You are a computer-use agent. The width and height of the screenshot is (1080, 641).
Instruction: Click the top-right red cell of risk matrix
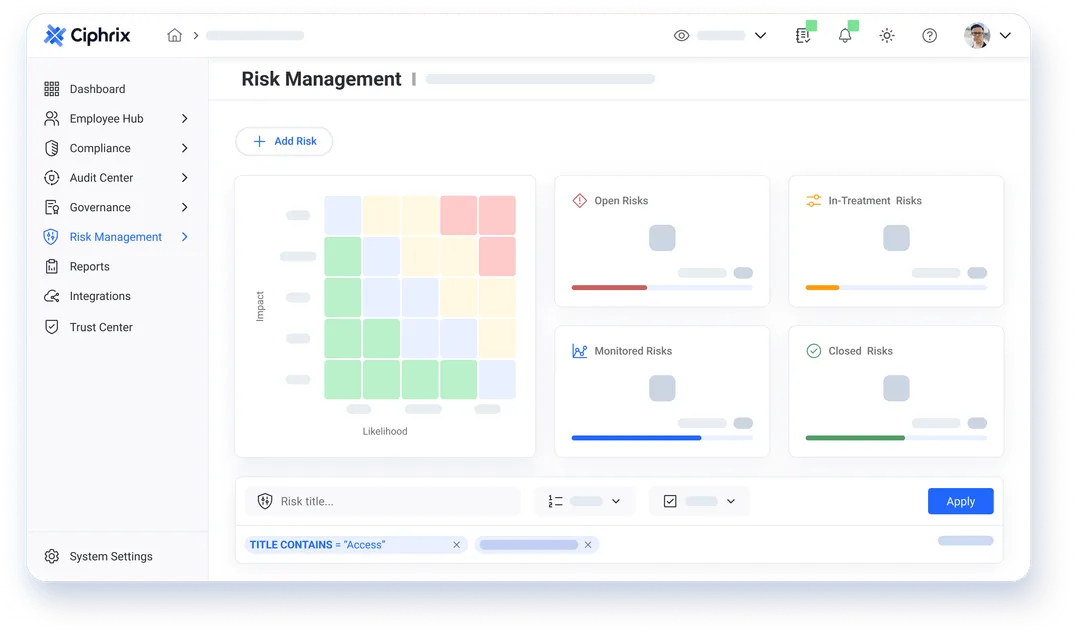[497, 216]
